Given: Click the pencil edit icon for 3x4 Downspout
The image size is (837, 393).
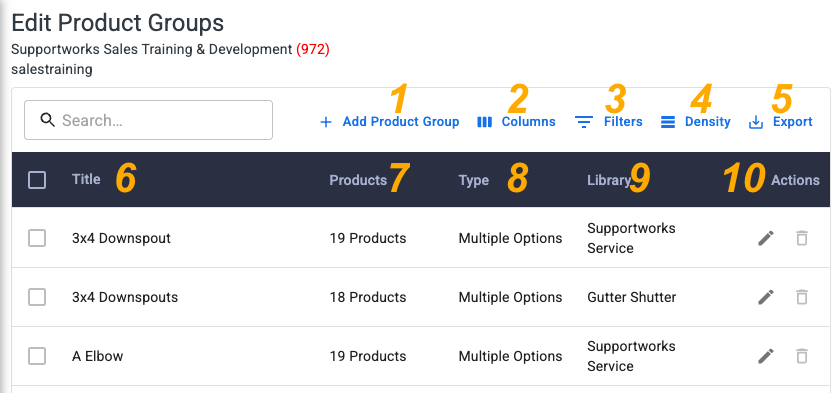Looking at the screenshot, I should (766, 238).
